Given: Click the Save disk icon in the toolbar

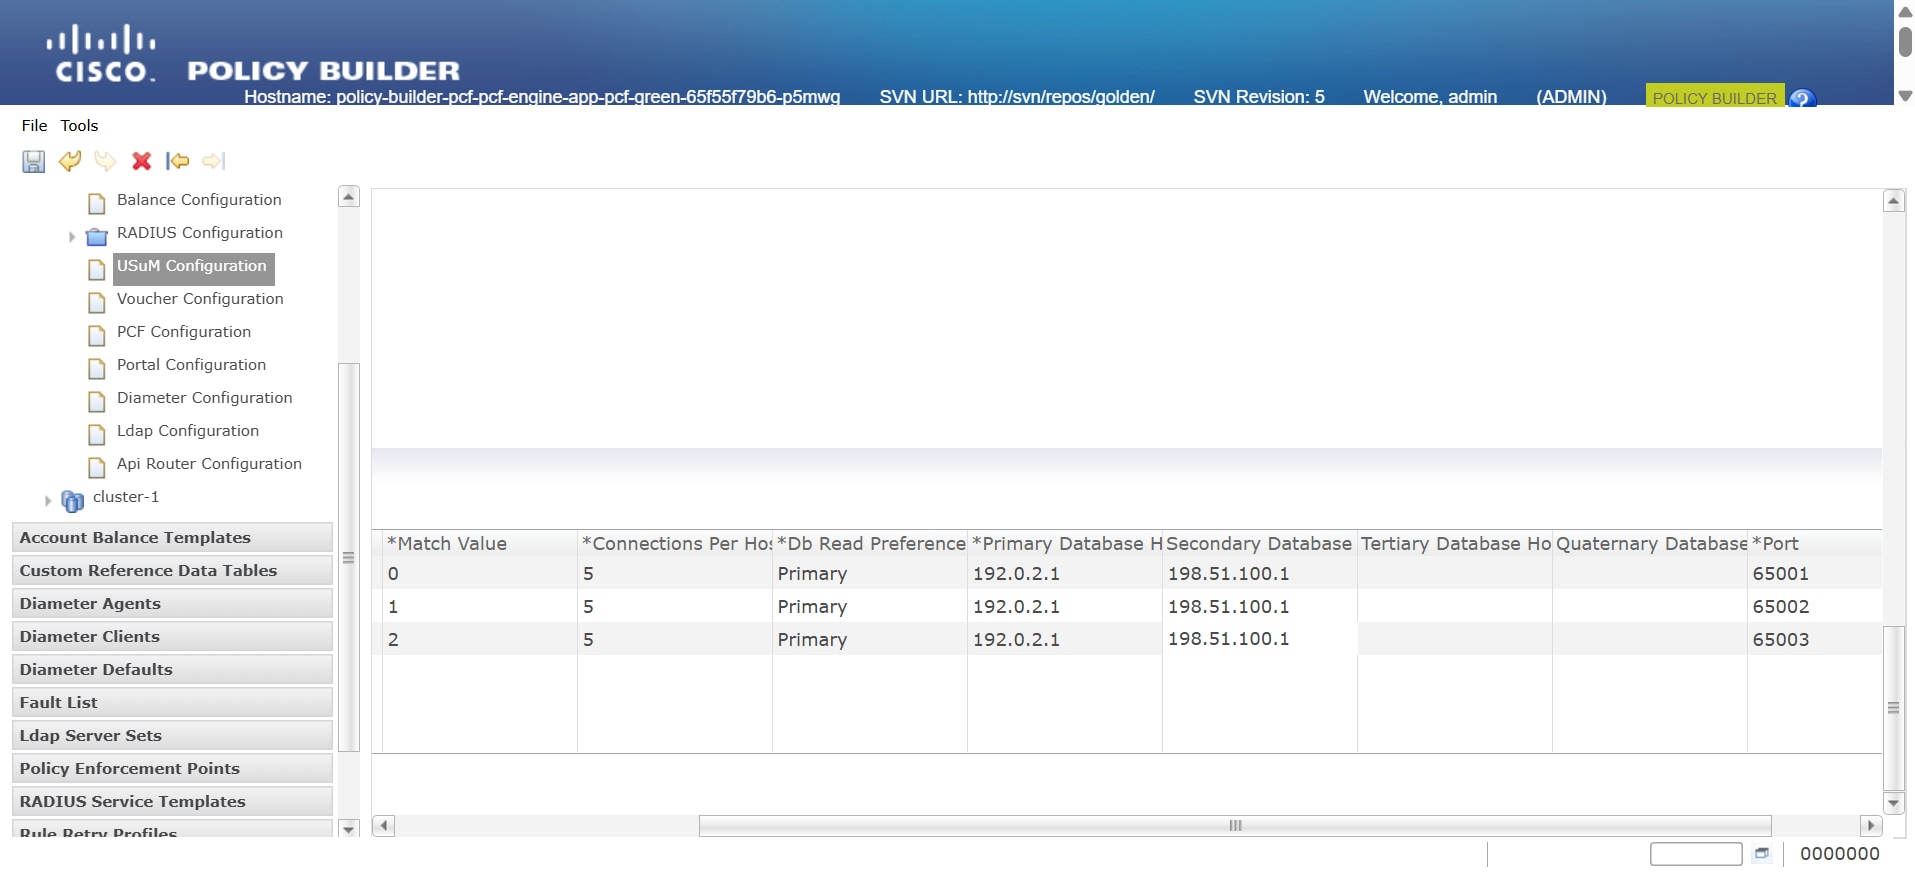Looking at the screenshot, I should point(34,161).
